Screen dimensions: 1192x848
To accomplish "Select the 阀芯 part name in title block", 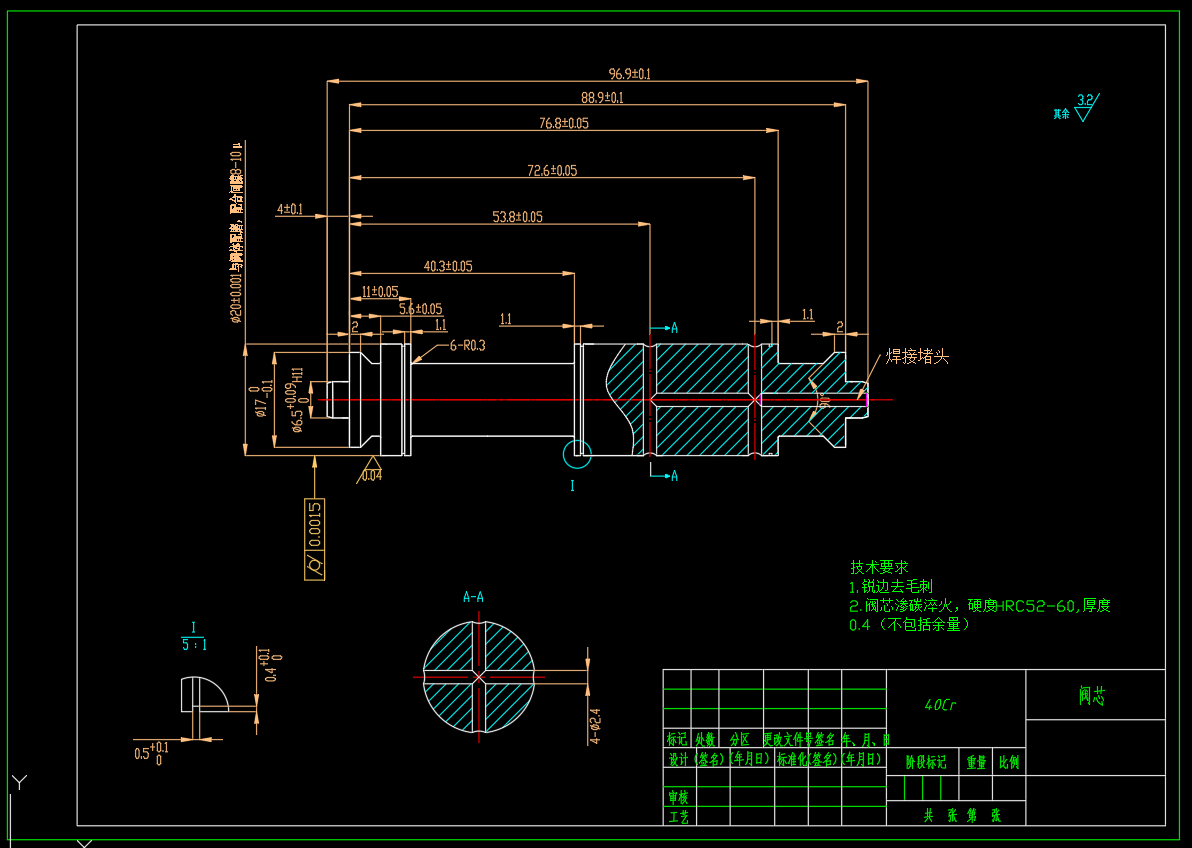I will (1092, 695).
